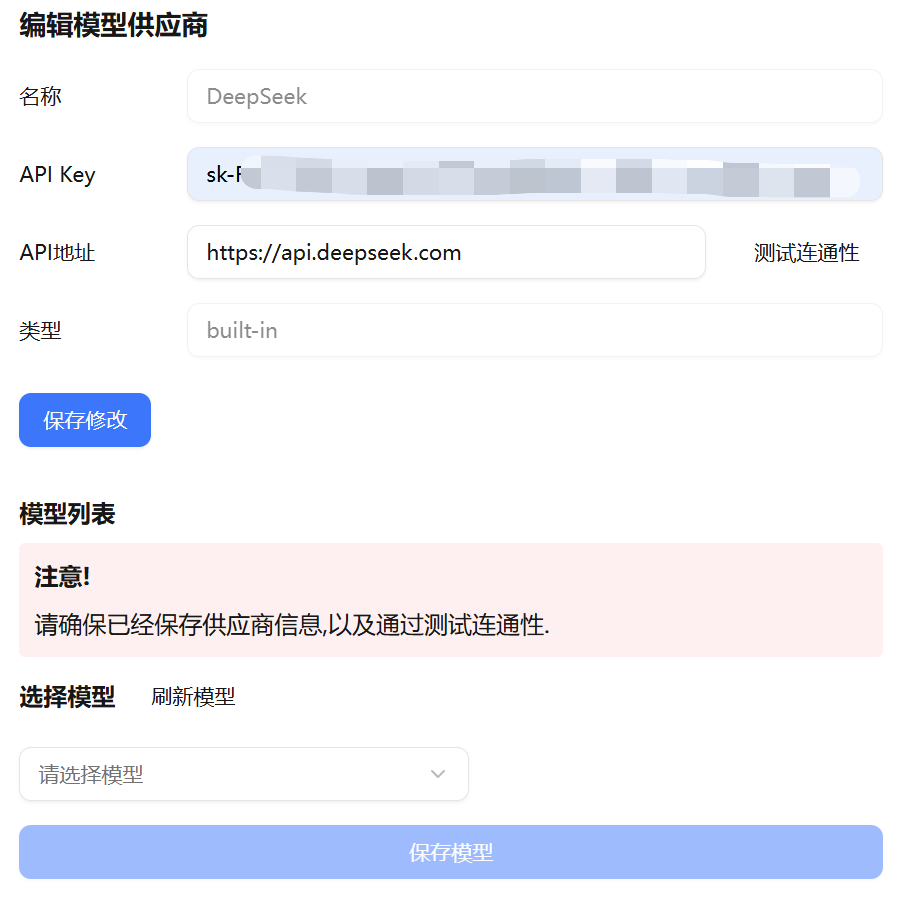The image size is (924, 899).
Task: Edit the API地址 URL input field
Action: pyautogui.click(x=446, y=253)
